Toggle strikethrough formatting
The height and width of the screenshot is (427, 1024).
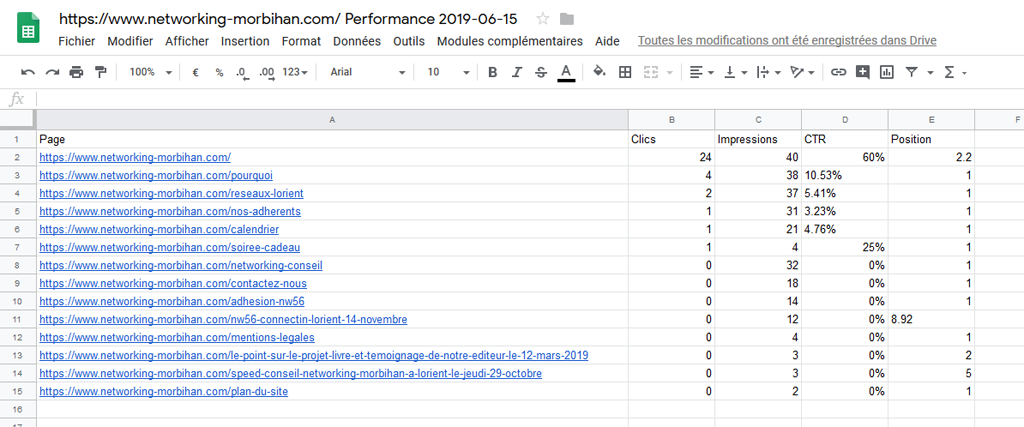tap(541, 72)
